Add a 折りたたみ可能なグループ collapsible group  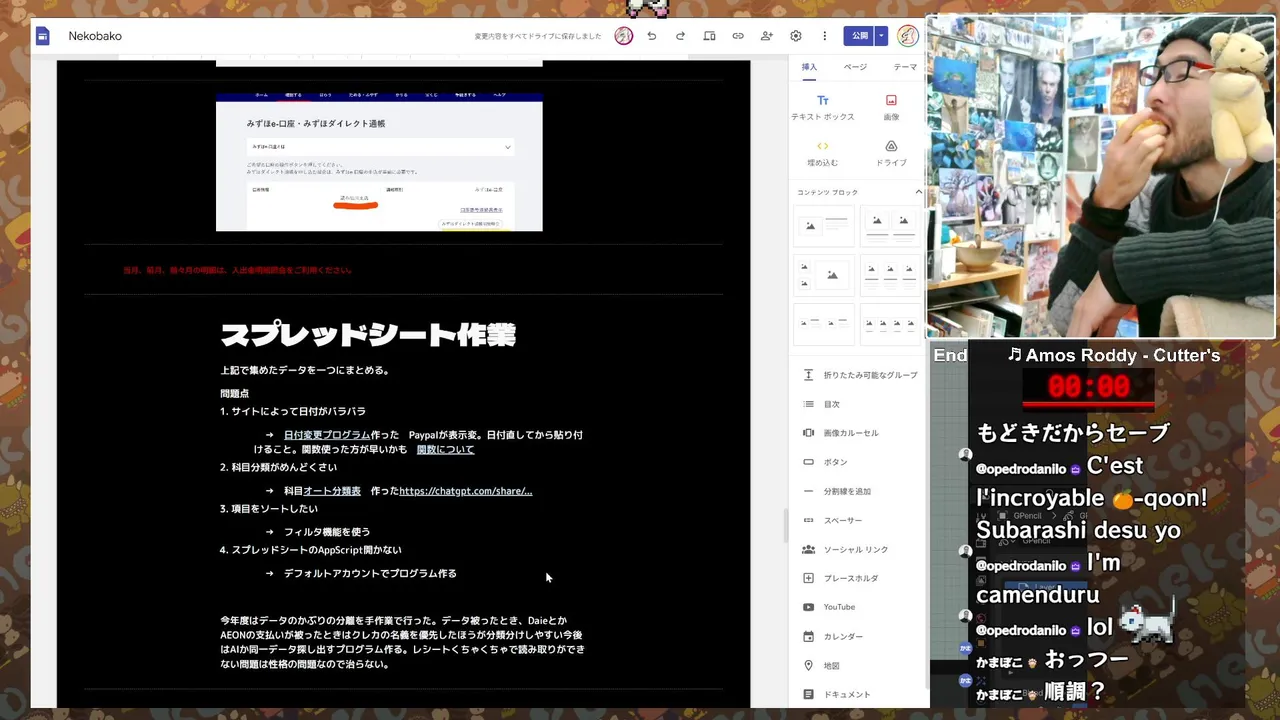(x=860, y=375)
